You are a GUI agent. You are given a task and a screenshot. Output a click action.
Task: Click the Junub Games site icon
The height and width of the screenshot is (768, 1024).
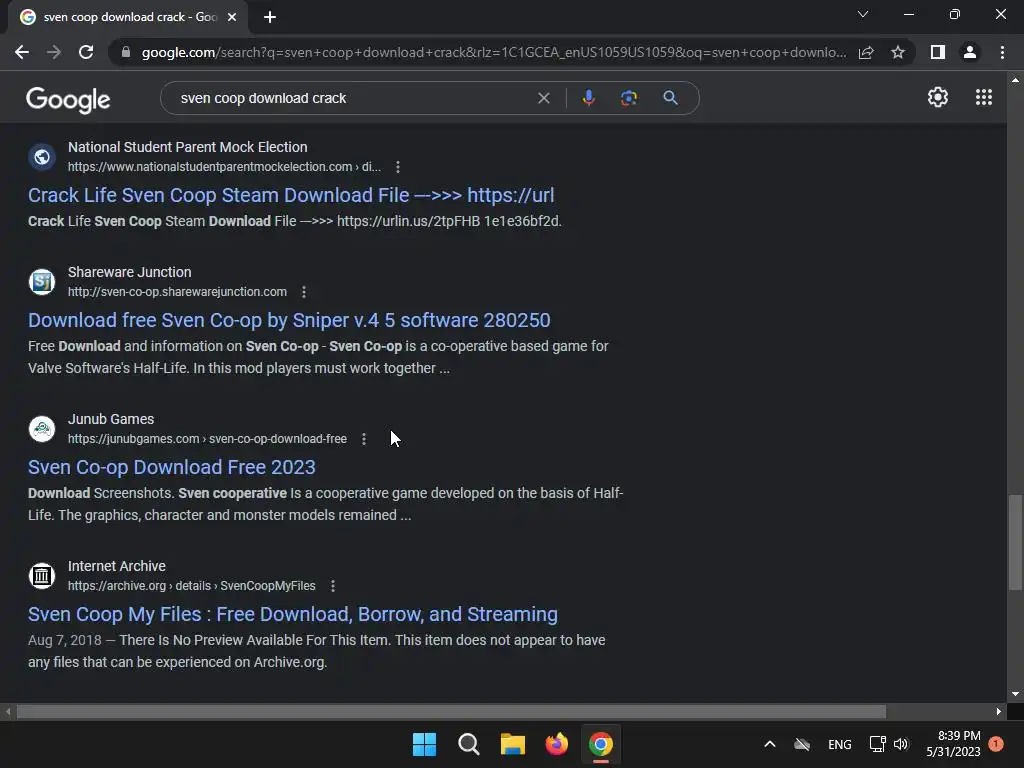click(42, 428)
